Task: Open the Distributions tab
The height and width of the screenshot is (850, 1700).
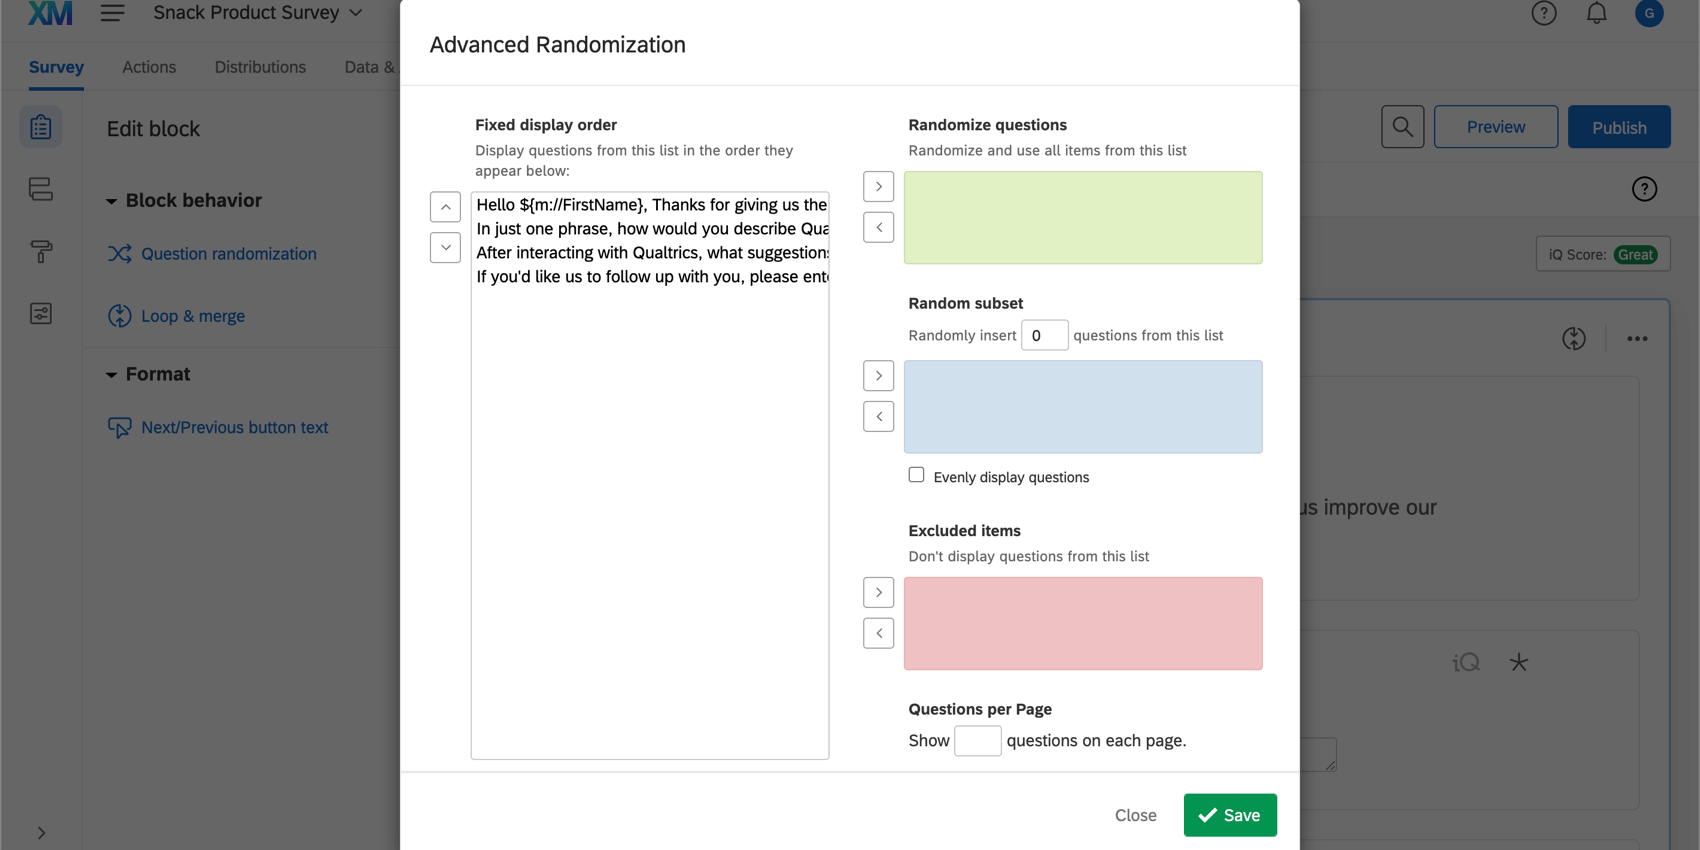Action: point(260,67)
